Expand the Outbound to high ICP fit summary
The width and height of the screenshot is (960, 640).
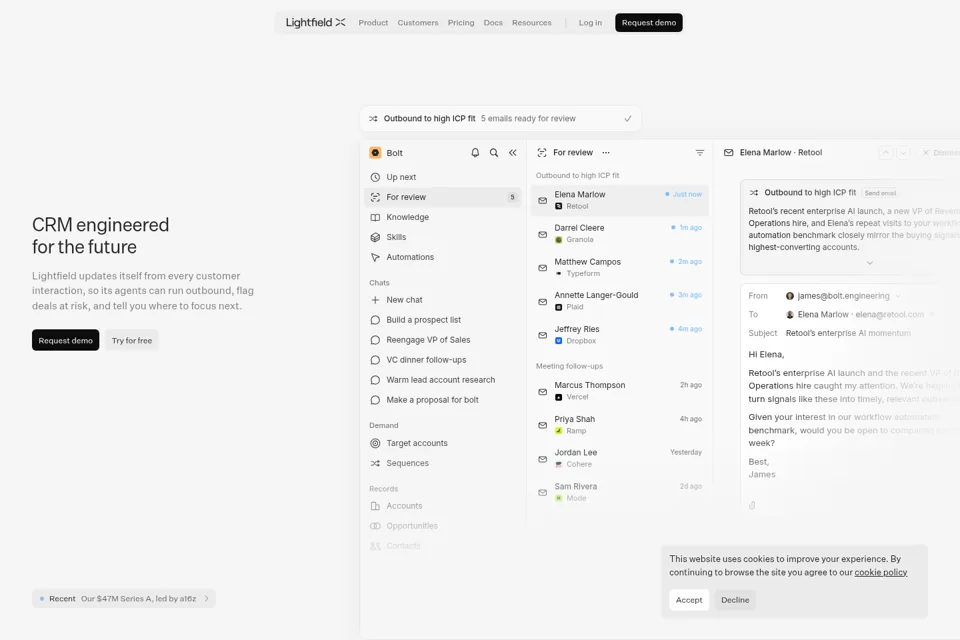[869, 263]
